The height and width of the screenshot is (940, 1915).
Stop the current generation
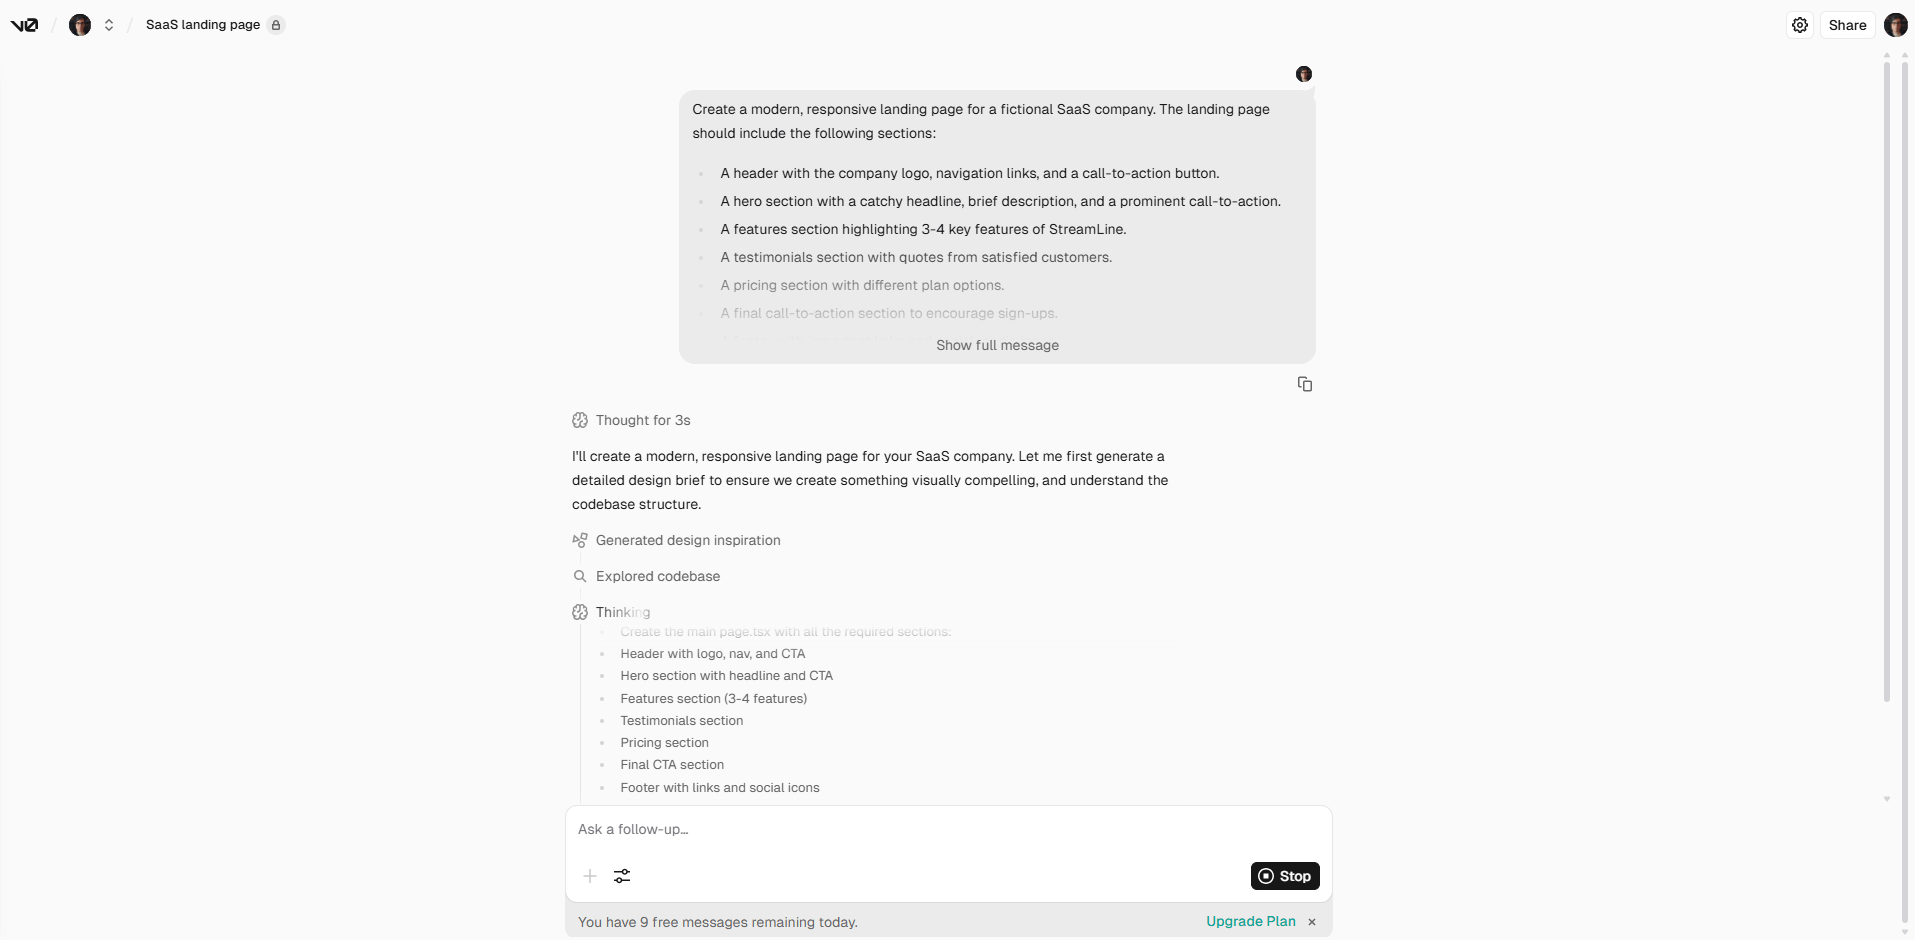point(1286,876)
